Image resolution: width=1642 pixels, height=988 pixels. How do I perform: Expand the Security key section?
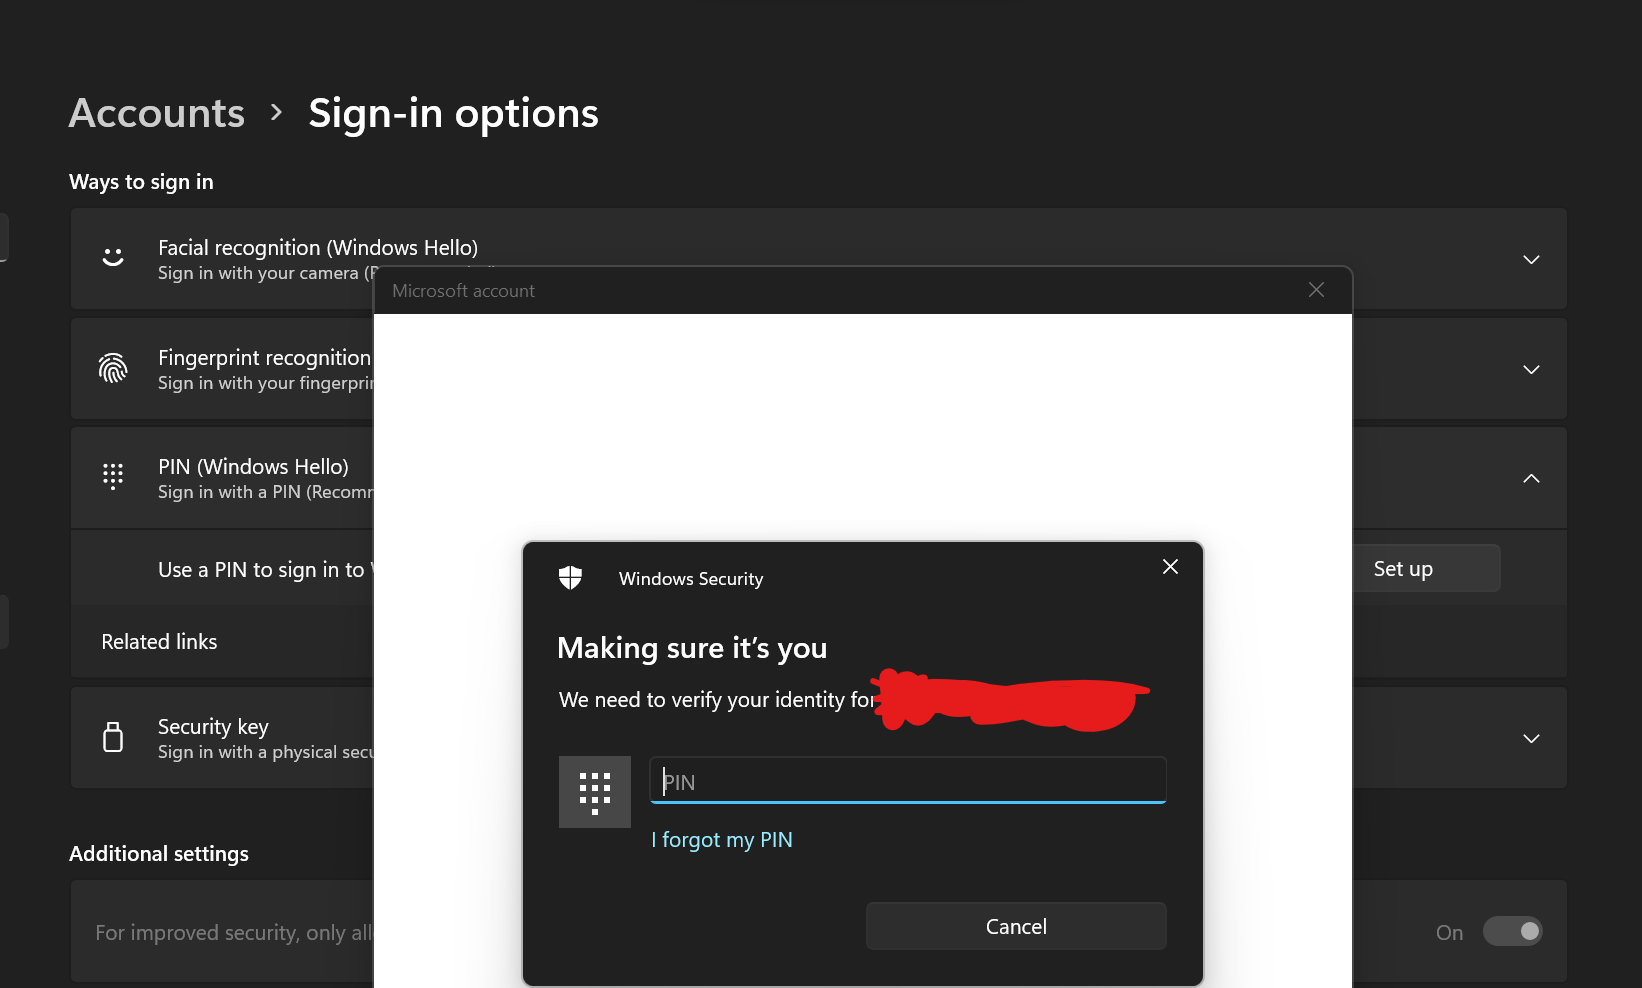(x=1531, y=739)
